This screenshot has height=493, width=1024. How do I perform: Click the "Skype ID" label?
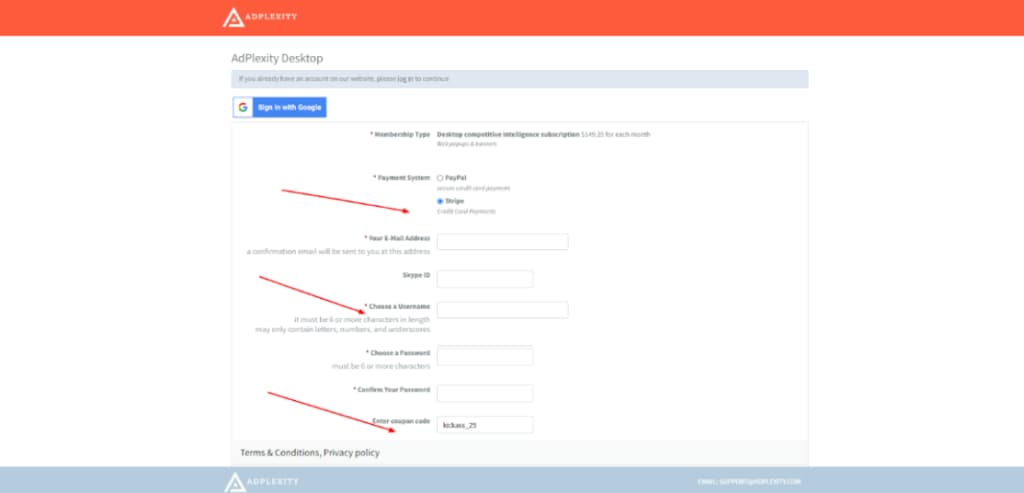pyautogui.click(x=416, y=275)
